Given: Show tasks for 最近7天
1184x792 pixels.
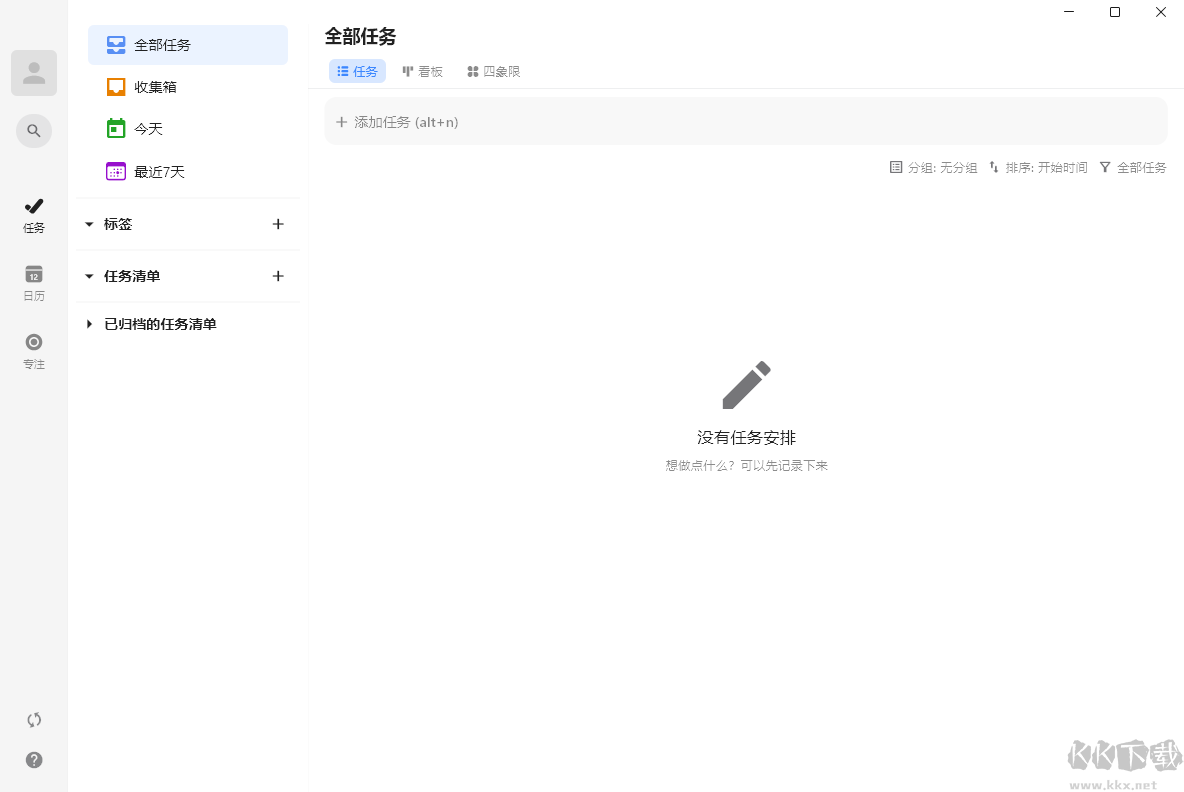Looking at the screenshot, I should pyautogui.click(x=188, y=171).
